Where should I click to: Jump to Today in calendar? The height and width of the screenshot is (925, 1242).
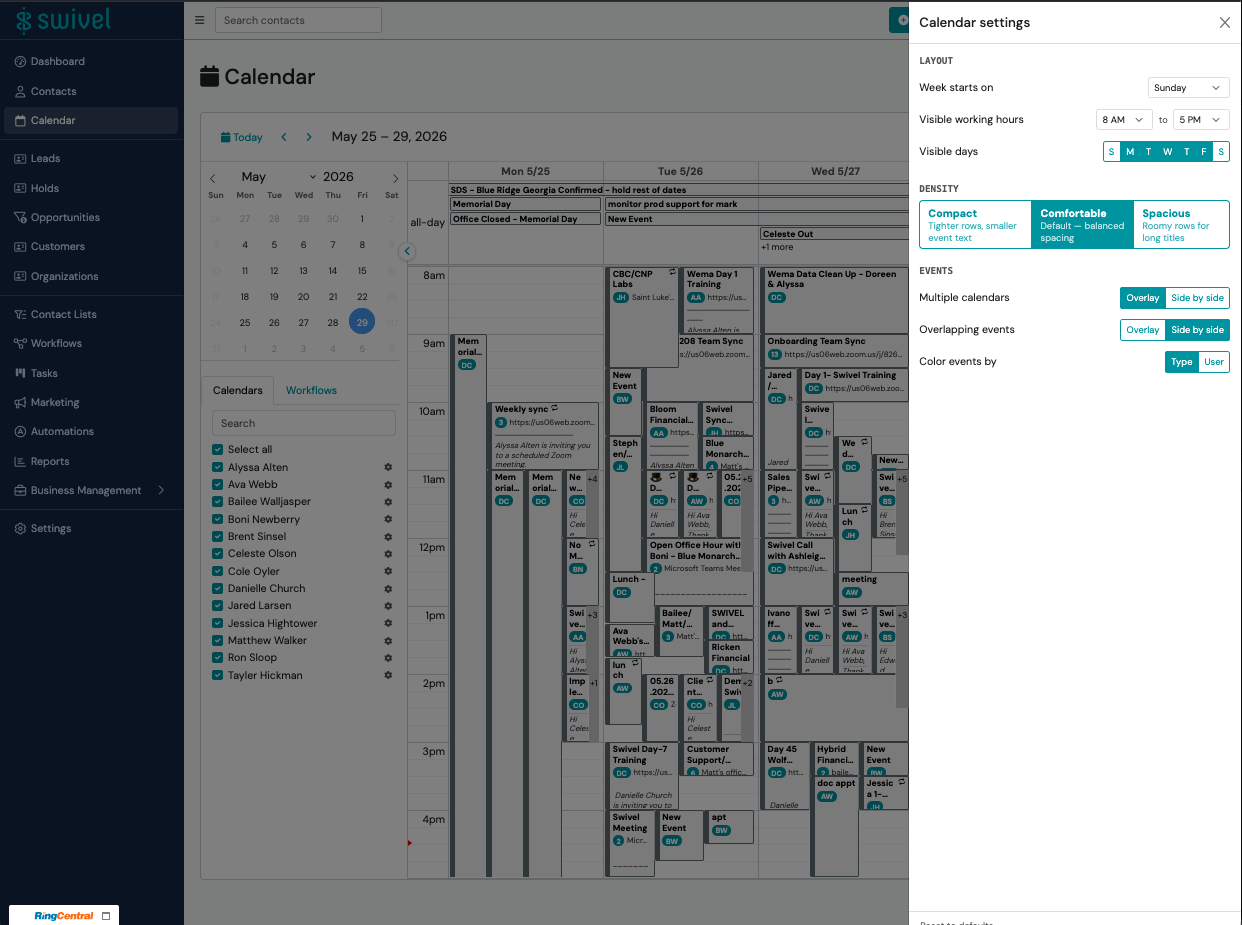241,137
